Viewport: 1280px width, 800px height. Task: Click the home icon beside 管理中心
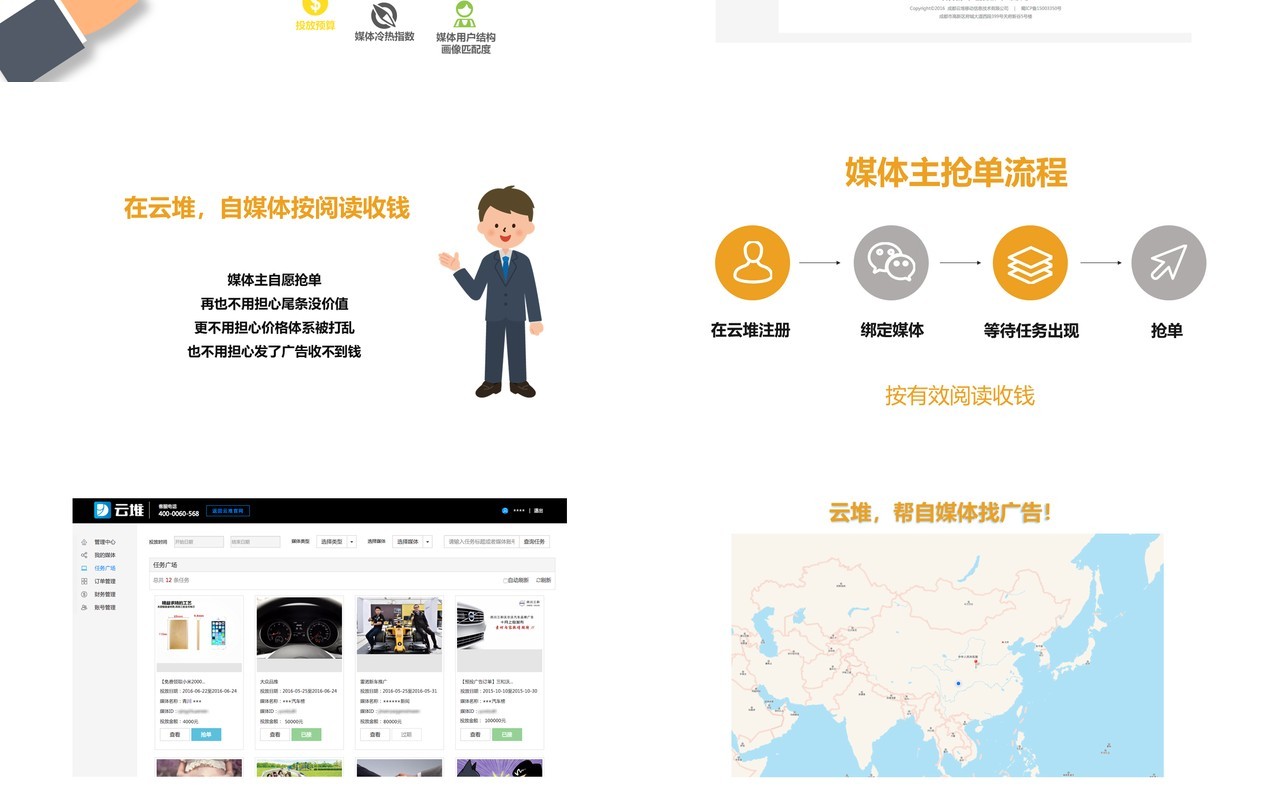[84, 542]
